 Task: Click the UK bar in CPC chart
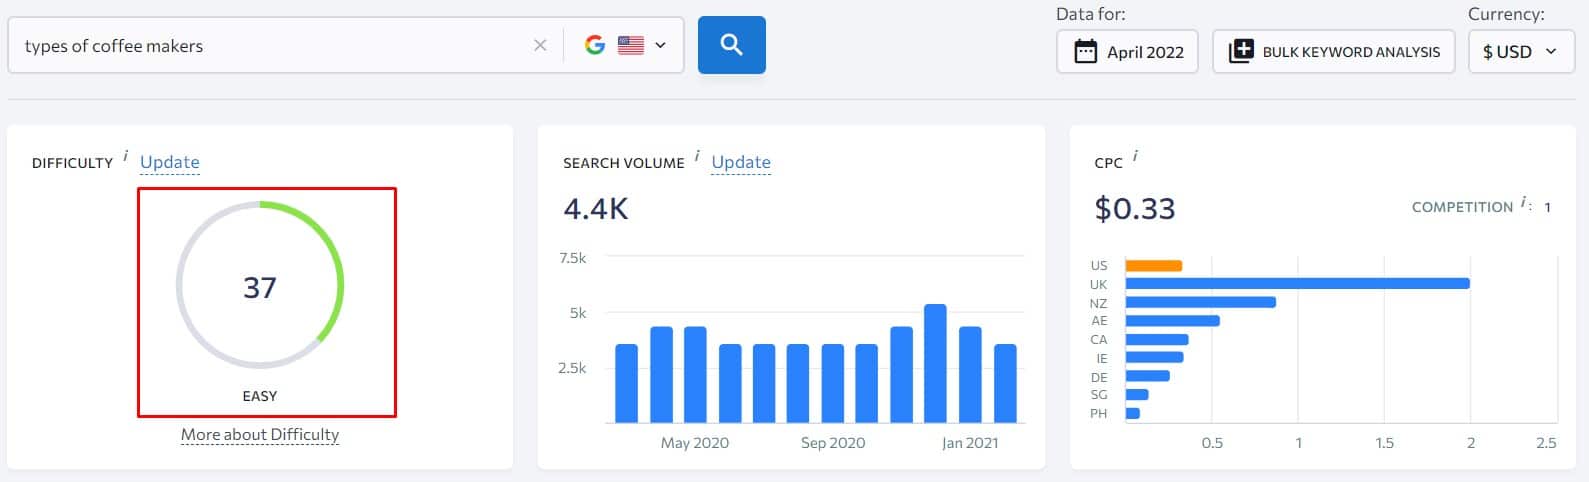(1297, 284)
